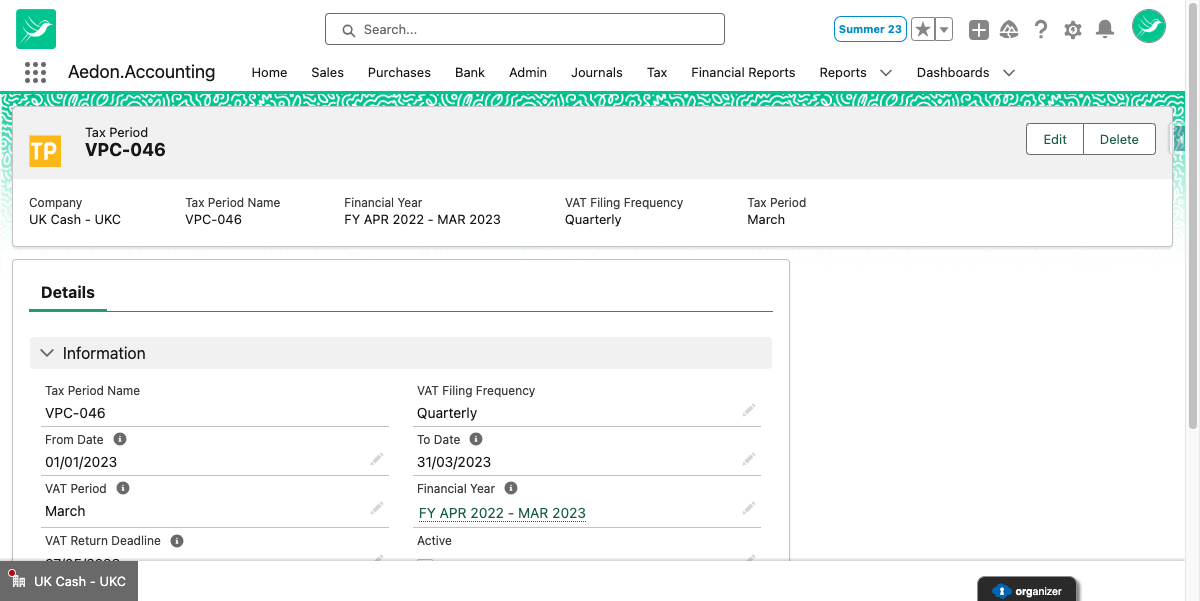Click the Summer 23 release badge
1200x601 pixels.
(870, 29)
